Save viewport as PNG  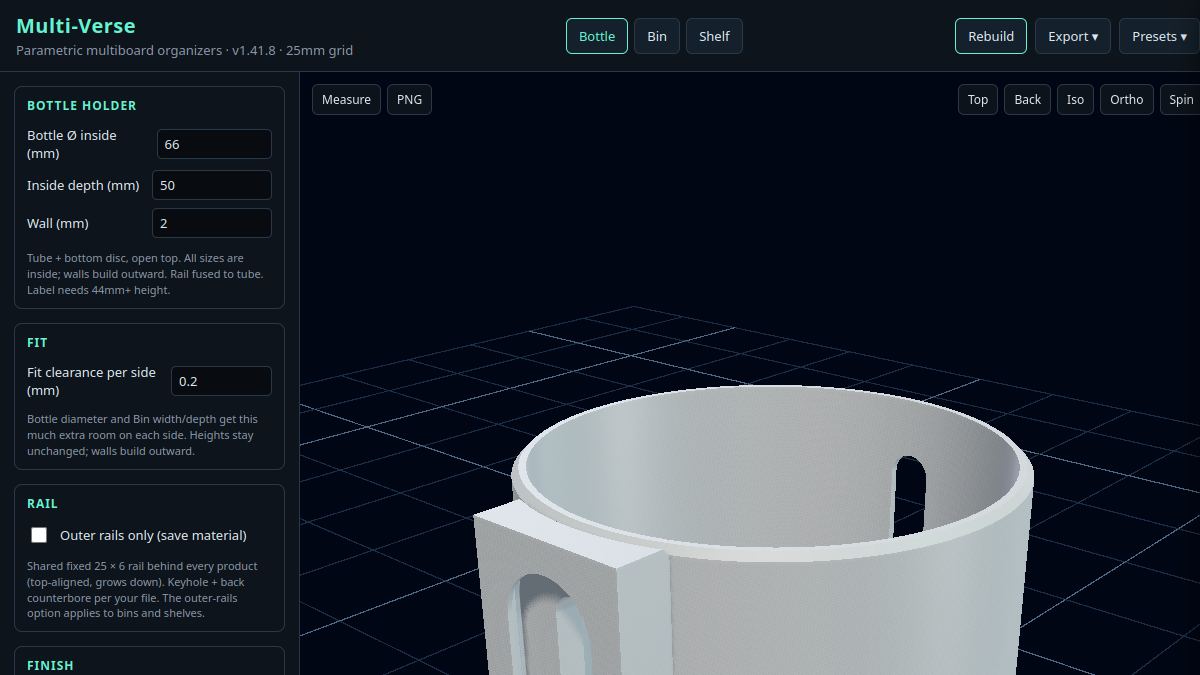point(409,100)
